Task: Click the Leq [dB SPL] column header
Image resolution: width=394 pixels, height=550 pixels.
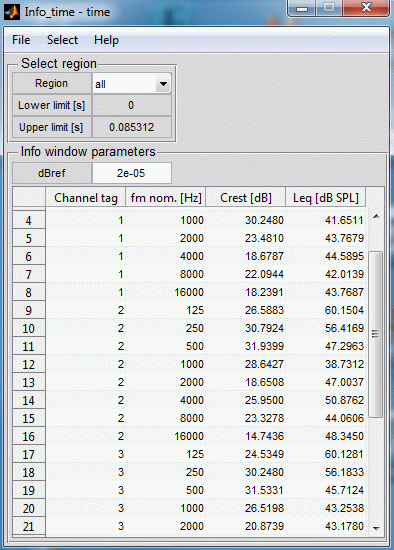Action: 326,198
